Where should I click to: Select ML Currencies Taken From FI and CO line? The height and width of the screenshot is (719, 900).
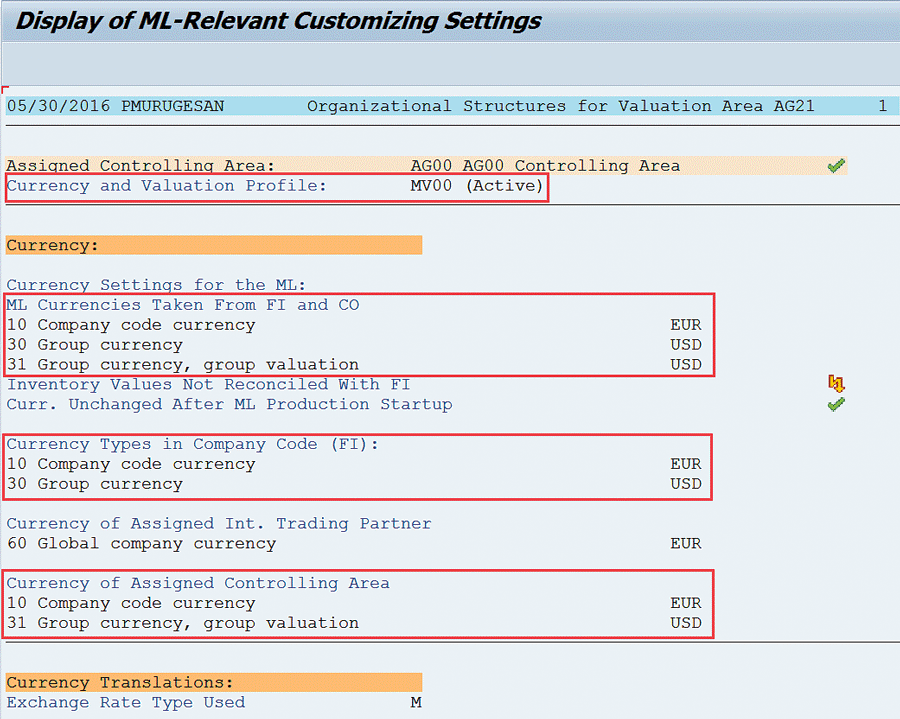tap(182, 305)
